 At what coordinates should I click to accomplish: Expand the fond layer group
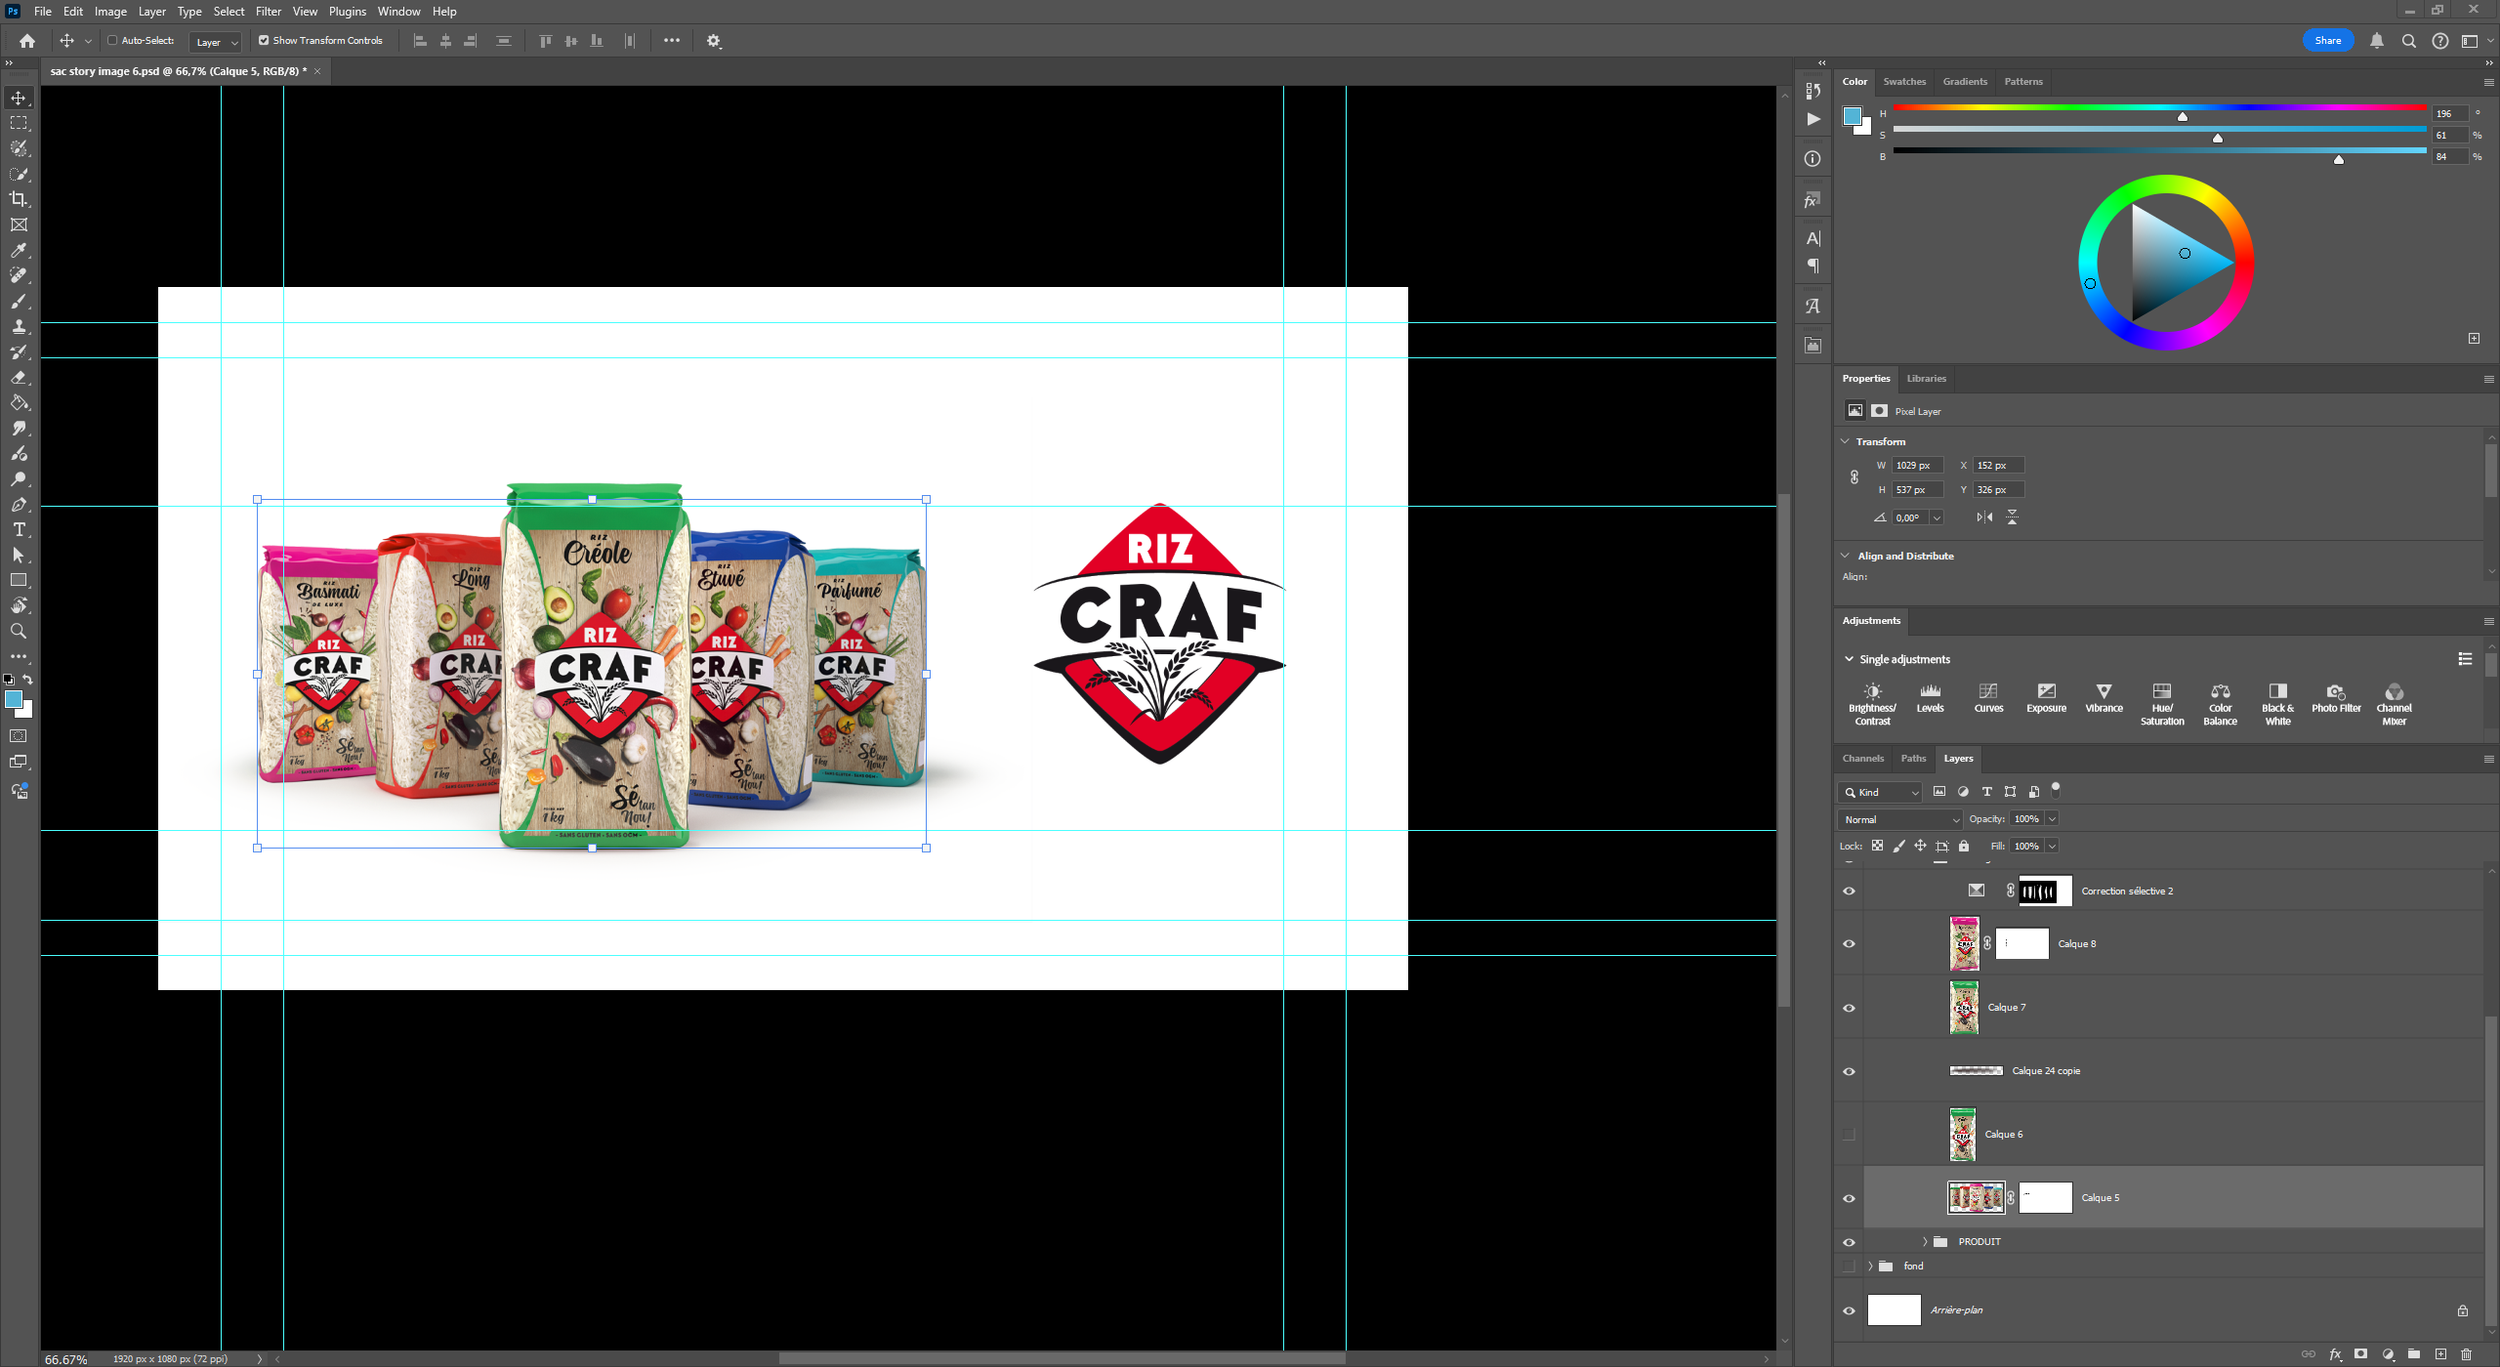1870,1266
